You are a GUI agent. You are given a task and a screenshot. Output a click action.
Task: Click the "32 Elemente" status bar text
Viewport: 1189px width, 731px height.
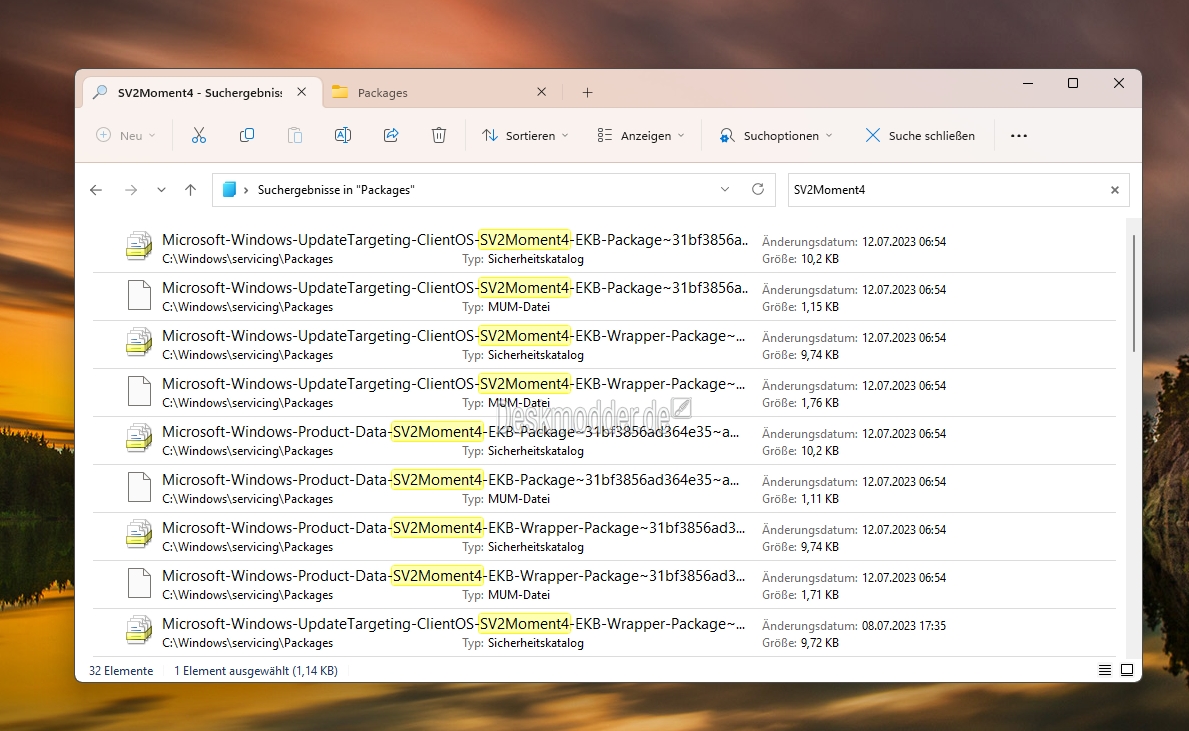(121, 670)
